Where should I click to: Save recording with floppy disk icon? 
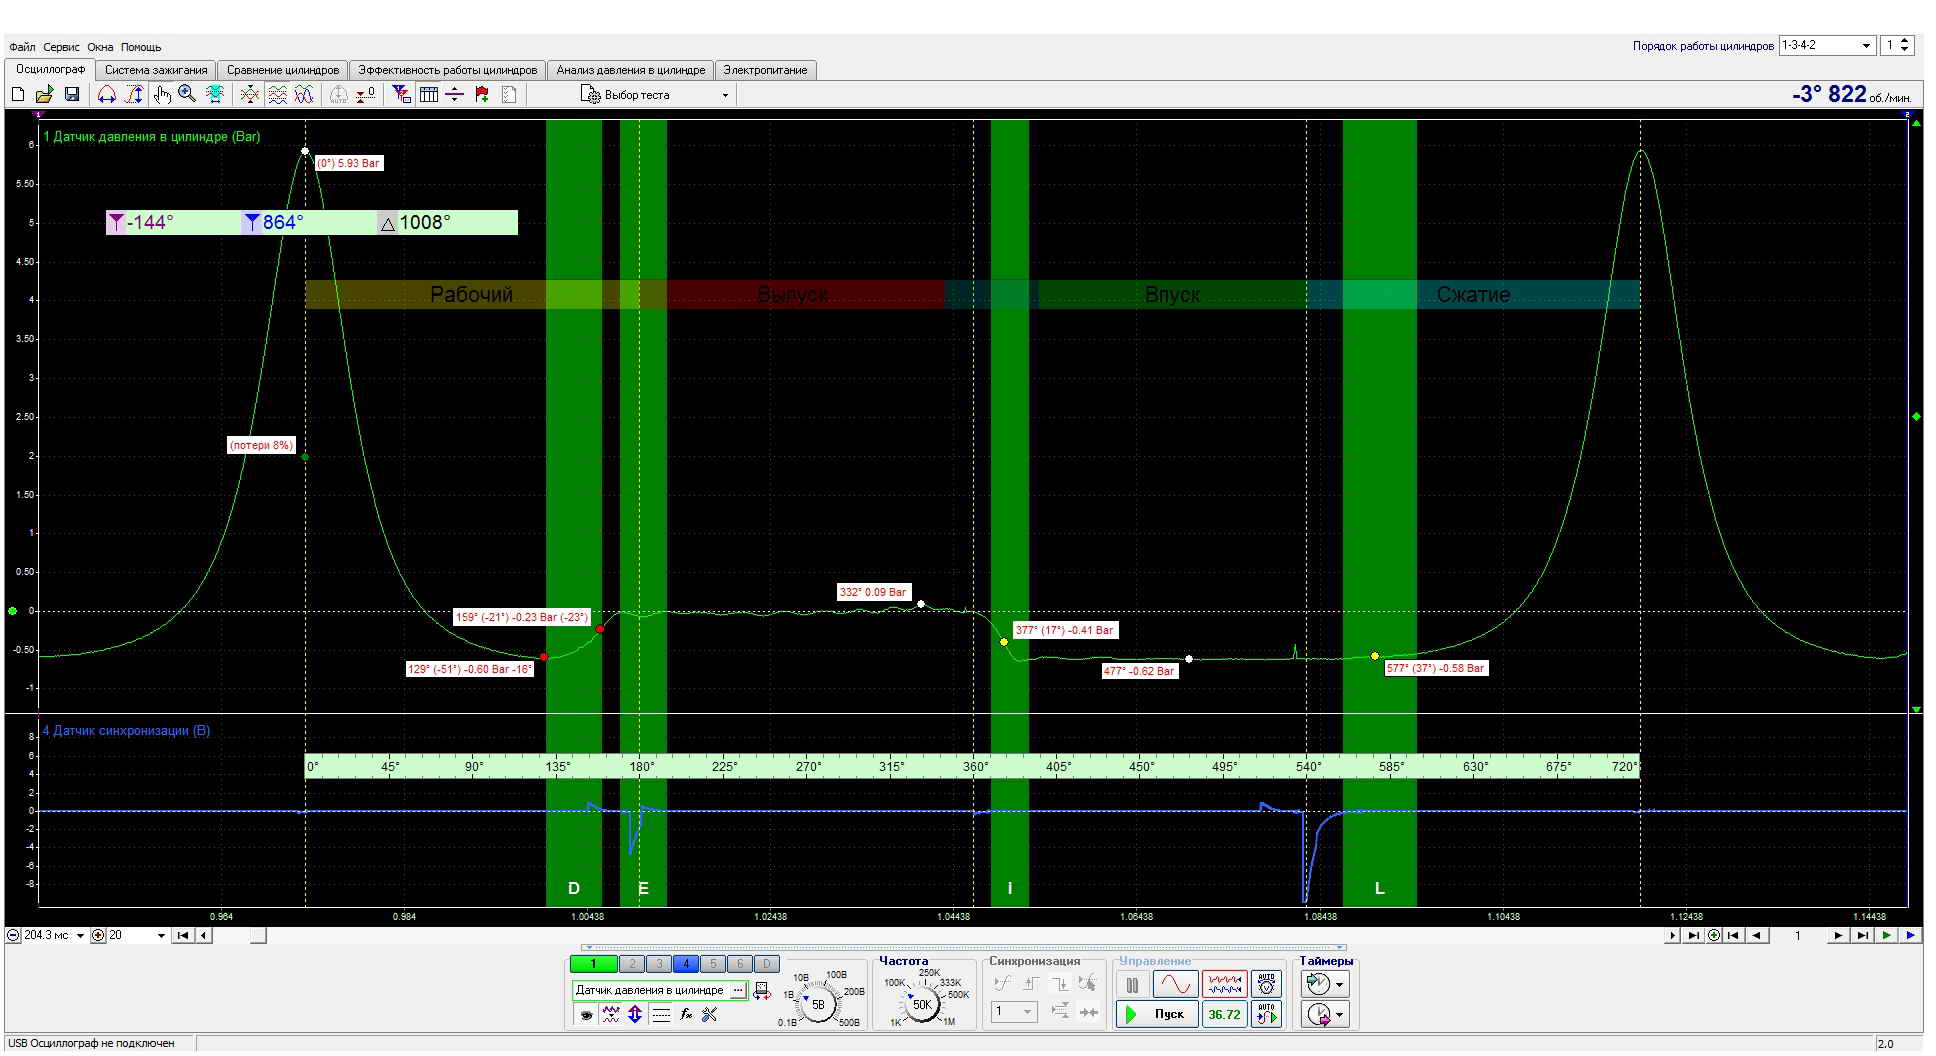71,95
